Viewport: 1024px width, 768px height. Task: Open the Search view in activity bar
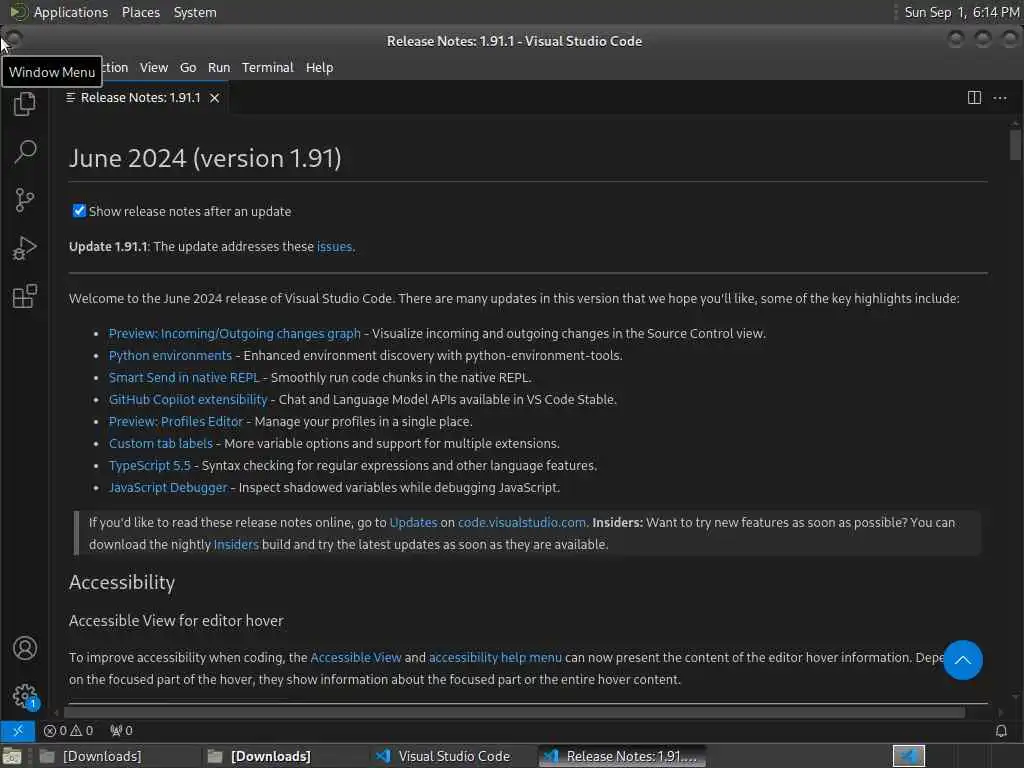[x=25, y=152]
